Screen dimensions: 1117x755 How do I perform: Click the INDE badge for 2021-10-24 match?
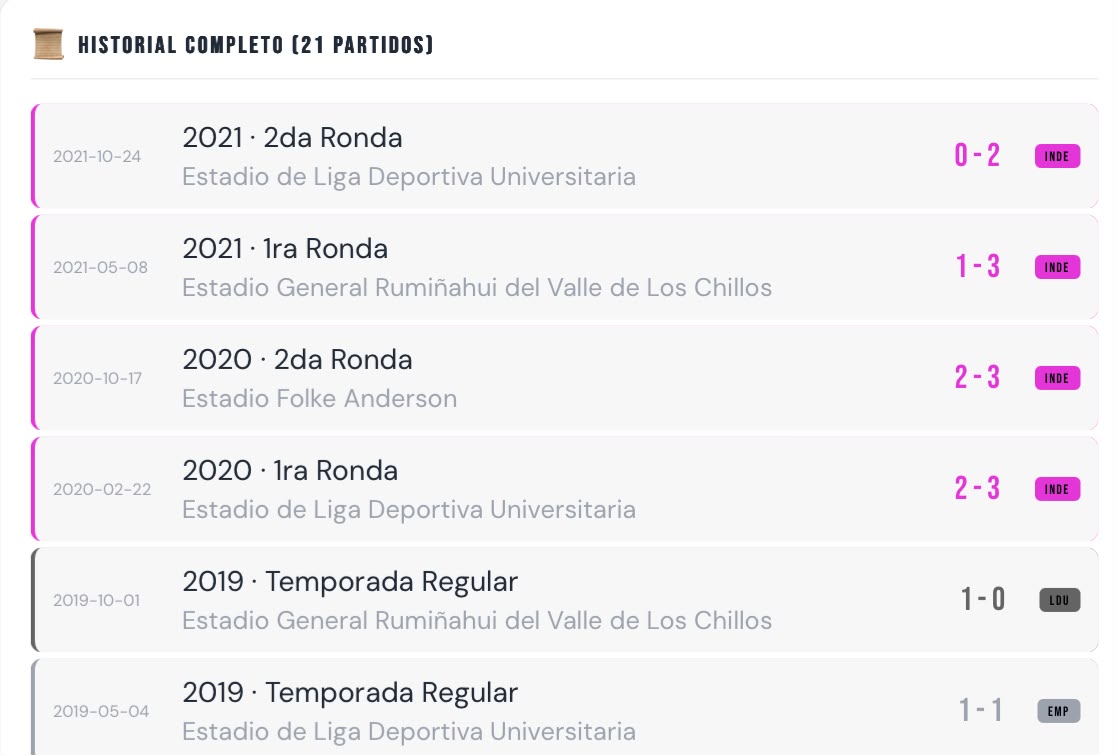tap(1057, 156)
